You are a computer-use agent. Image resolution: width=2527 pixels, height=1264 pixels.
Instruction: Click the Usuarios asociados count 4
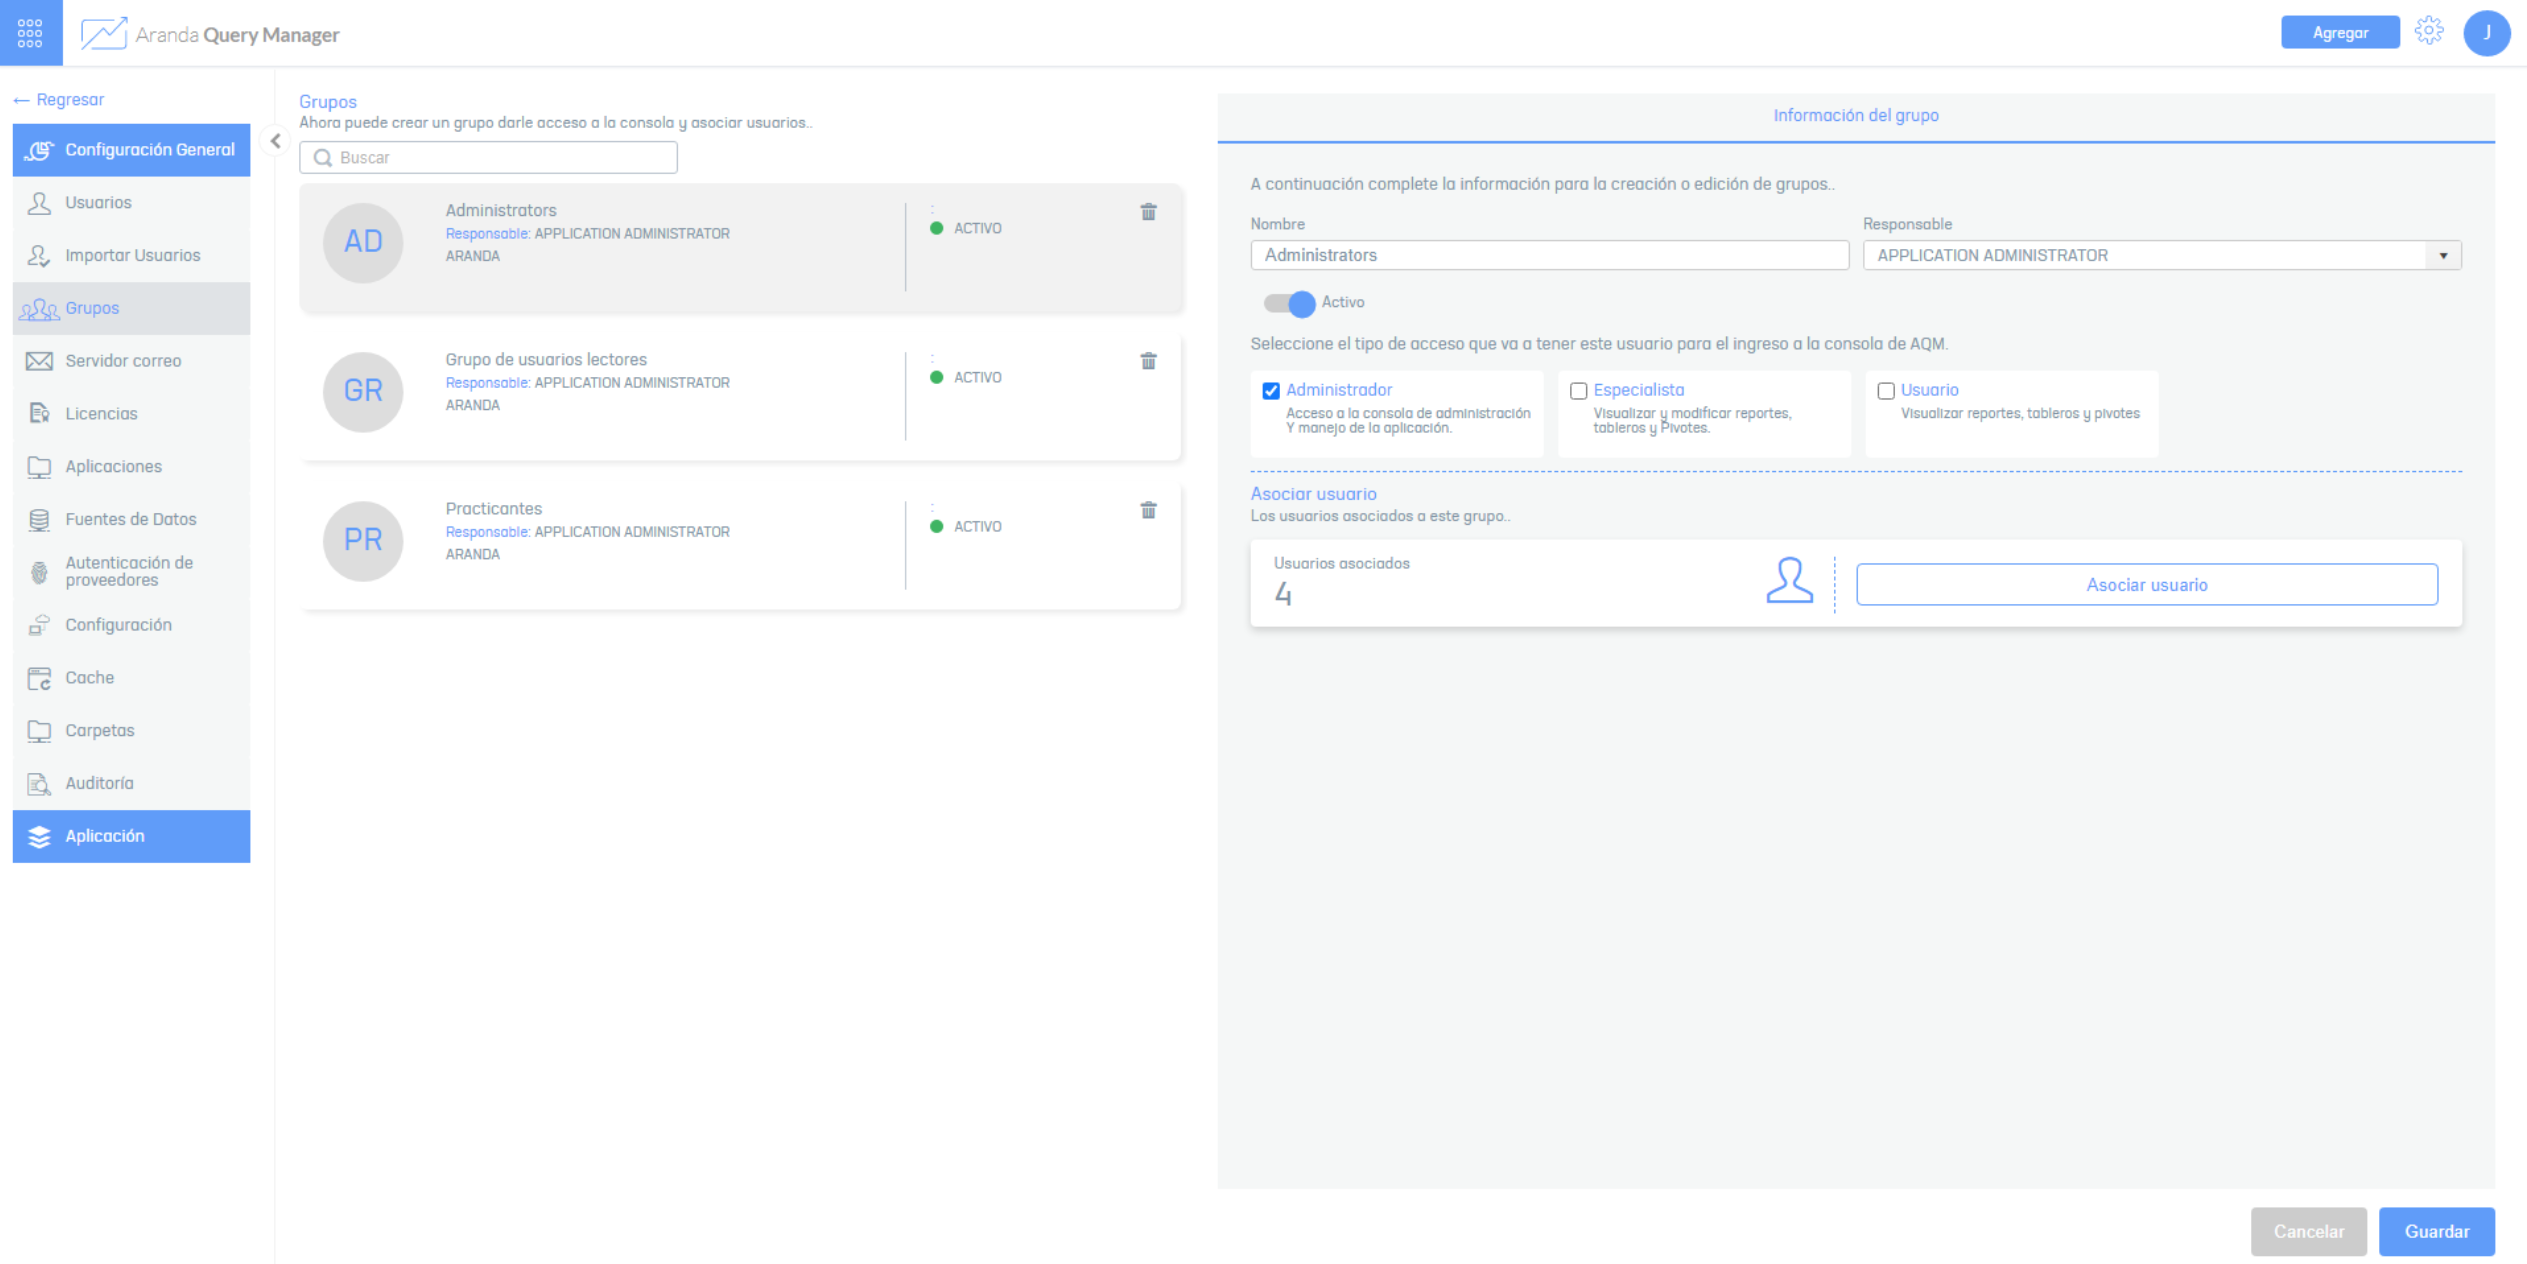(x=1283, y=595)
